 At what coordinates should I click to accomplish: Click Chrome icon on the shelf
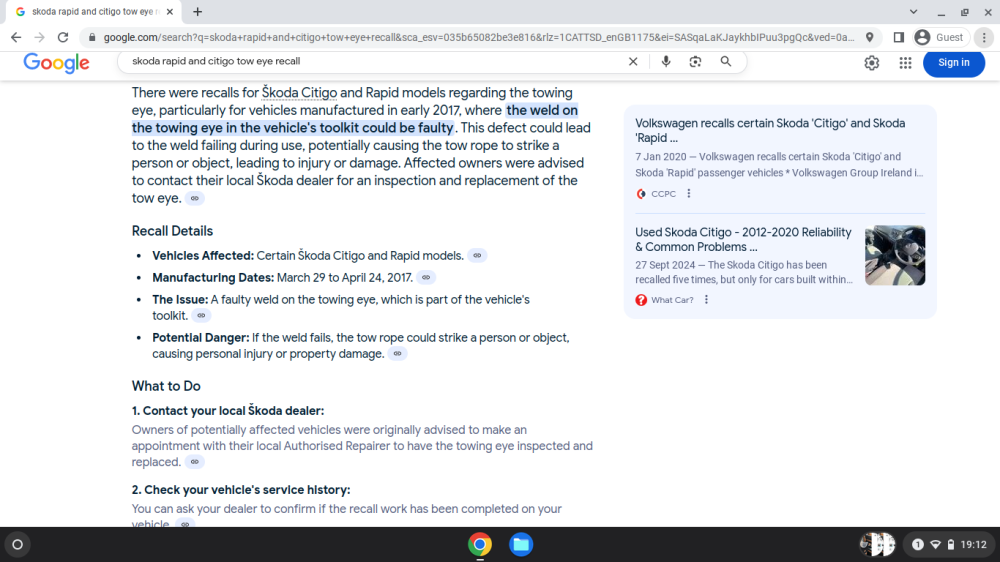click(480, 544)
